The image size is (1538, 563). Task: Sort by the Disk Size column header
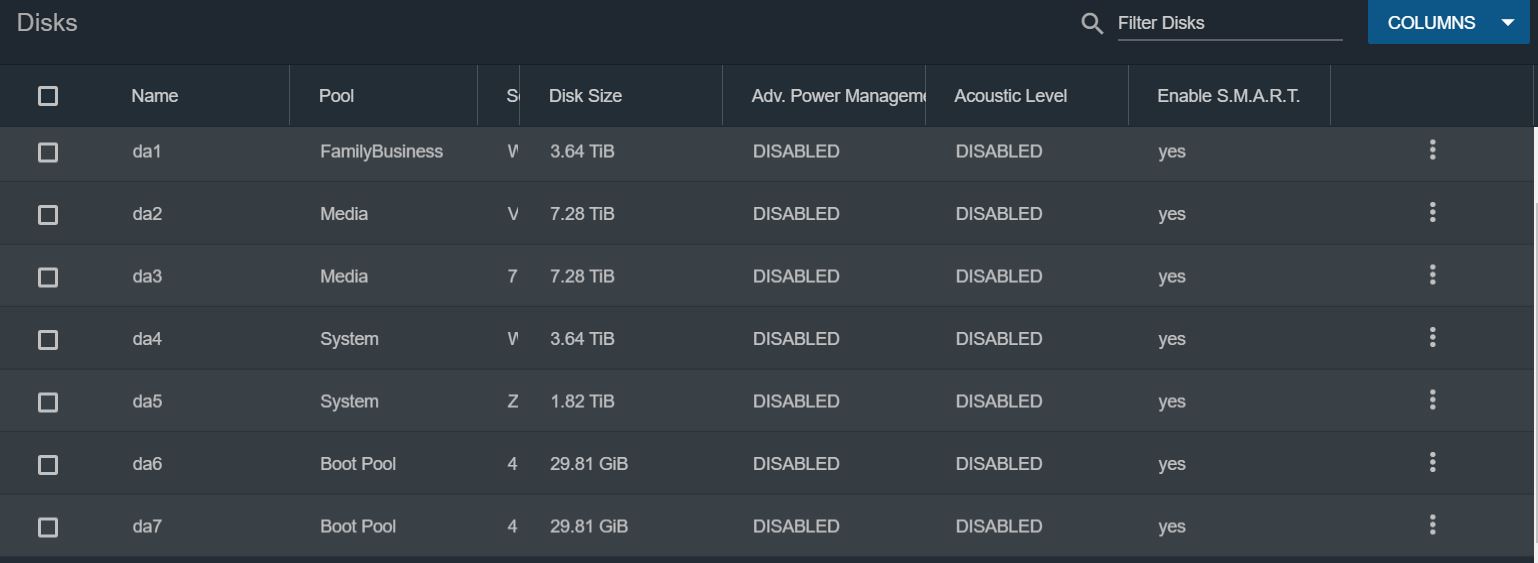click(585, 96)
